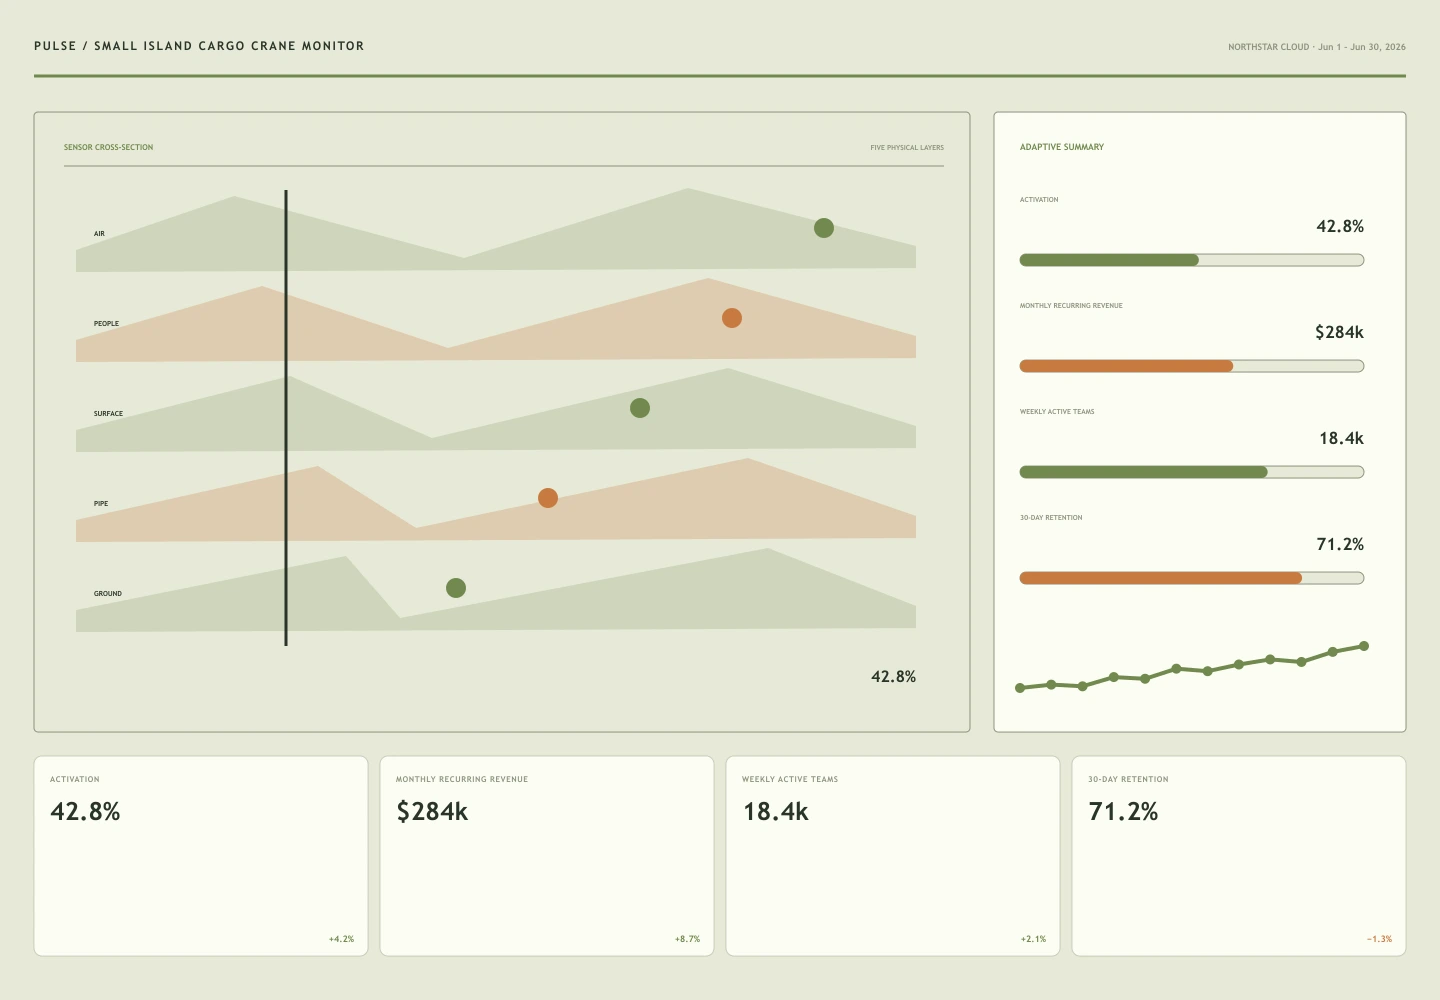Screen dimensions: 1440x1000
Task: Click the 42.8% readout below the cross-section chart
Action: [x=894, y=677]
